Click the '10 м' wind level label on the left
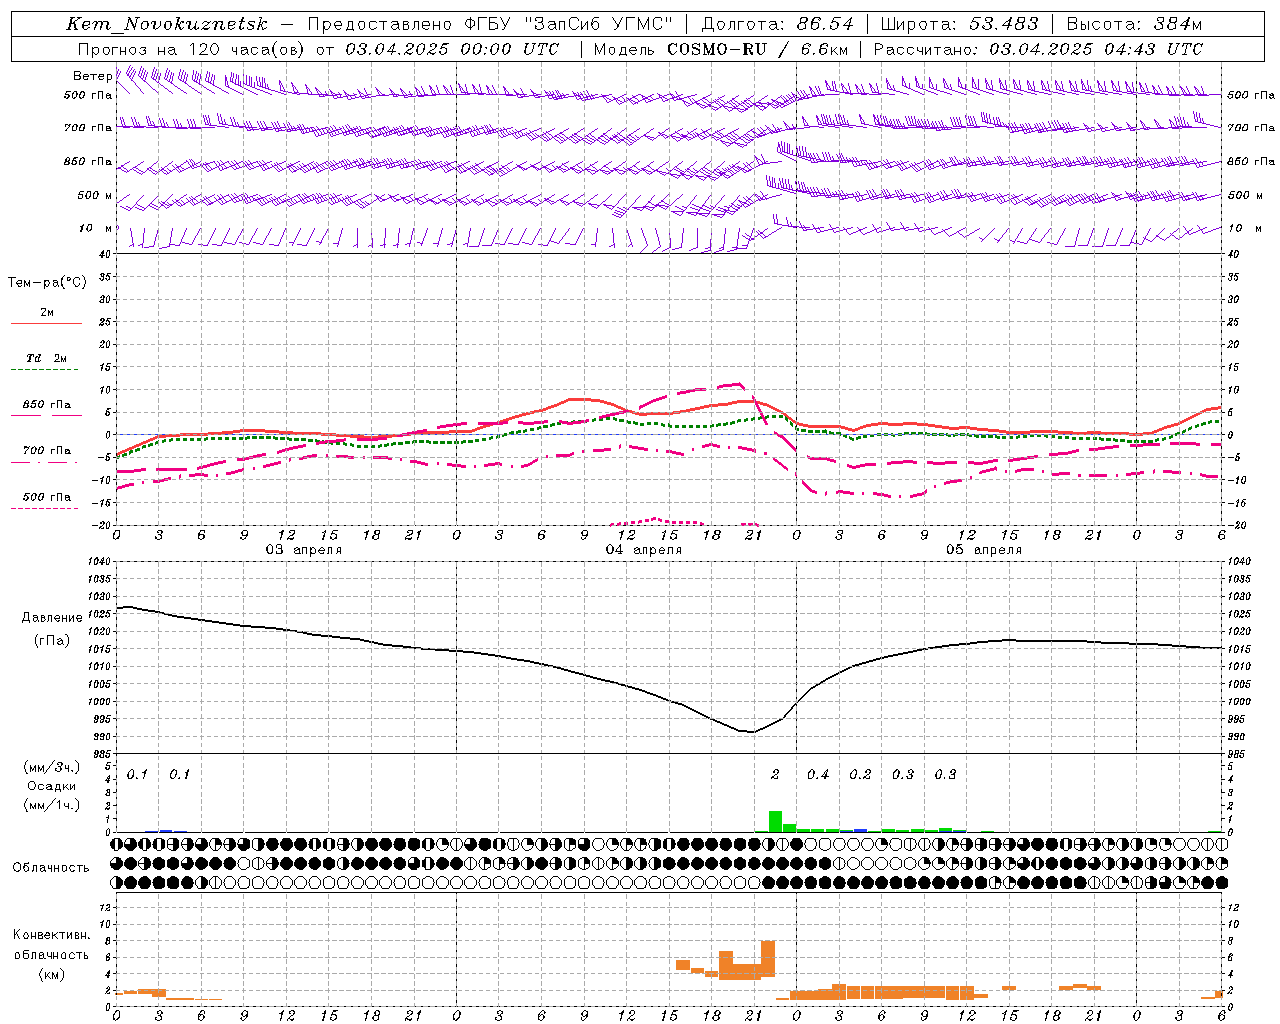The height and width of the screenshot is (1024, 1280). tap(95, 229)
